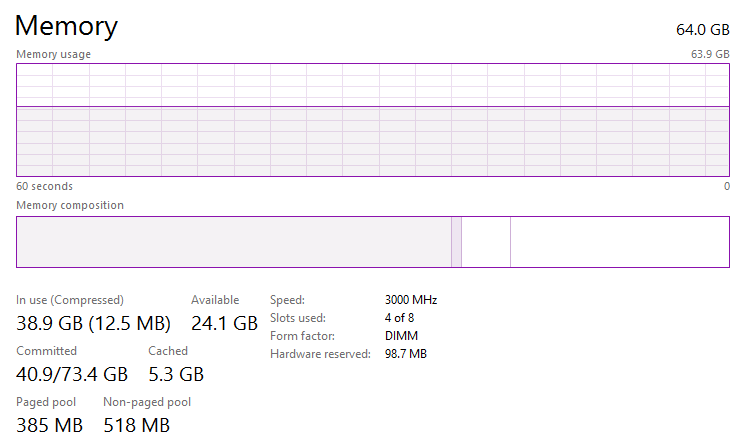Click the Memory composition label
The height and width of the screenshot is (444, 736).
coord(70,205)
